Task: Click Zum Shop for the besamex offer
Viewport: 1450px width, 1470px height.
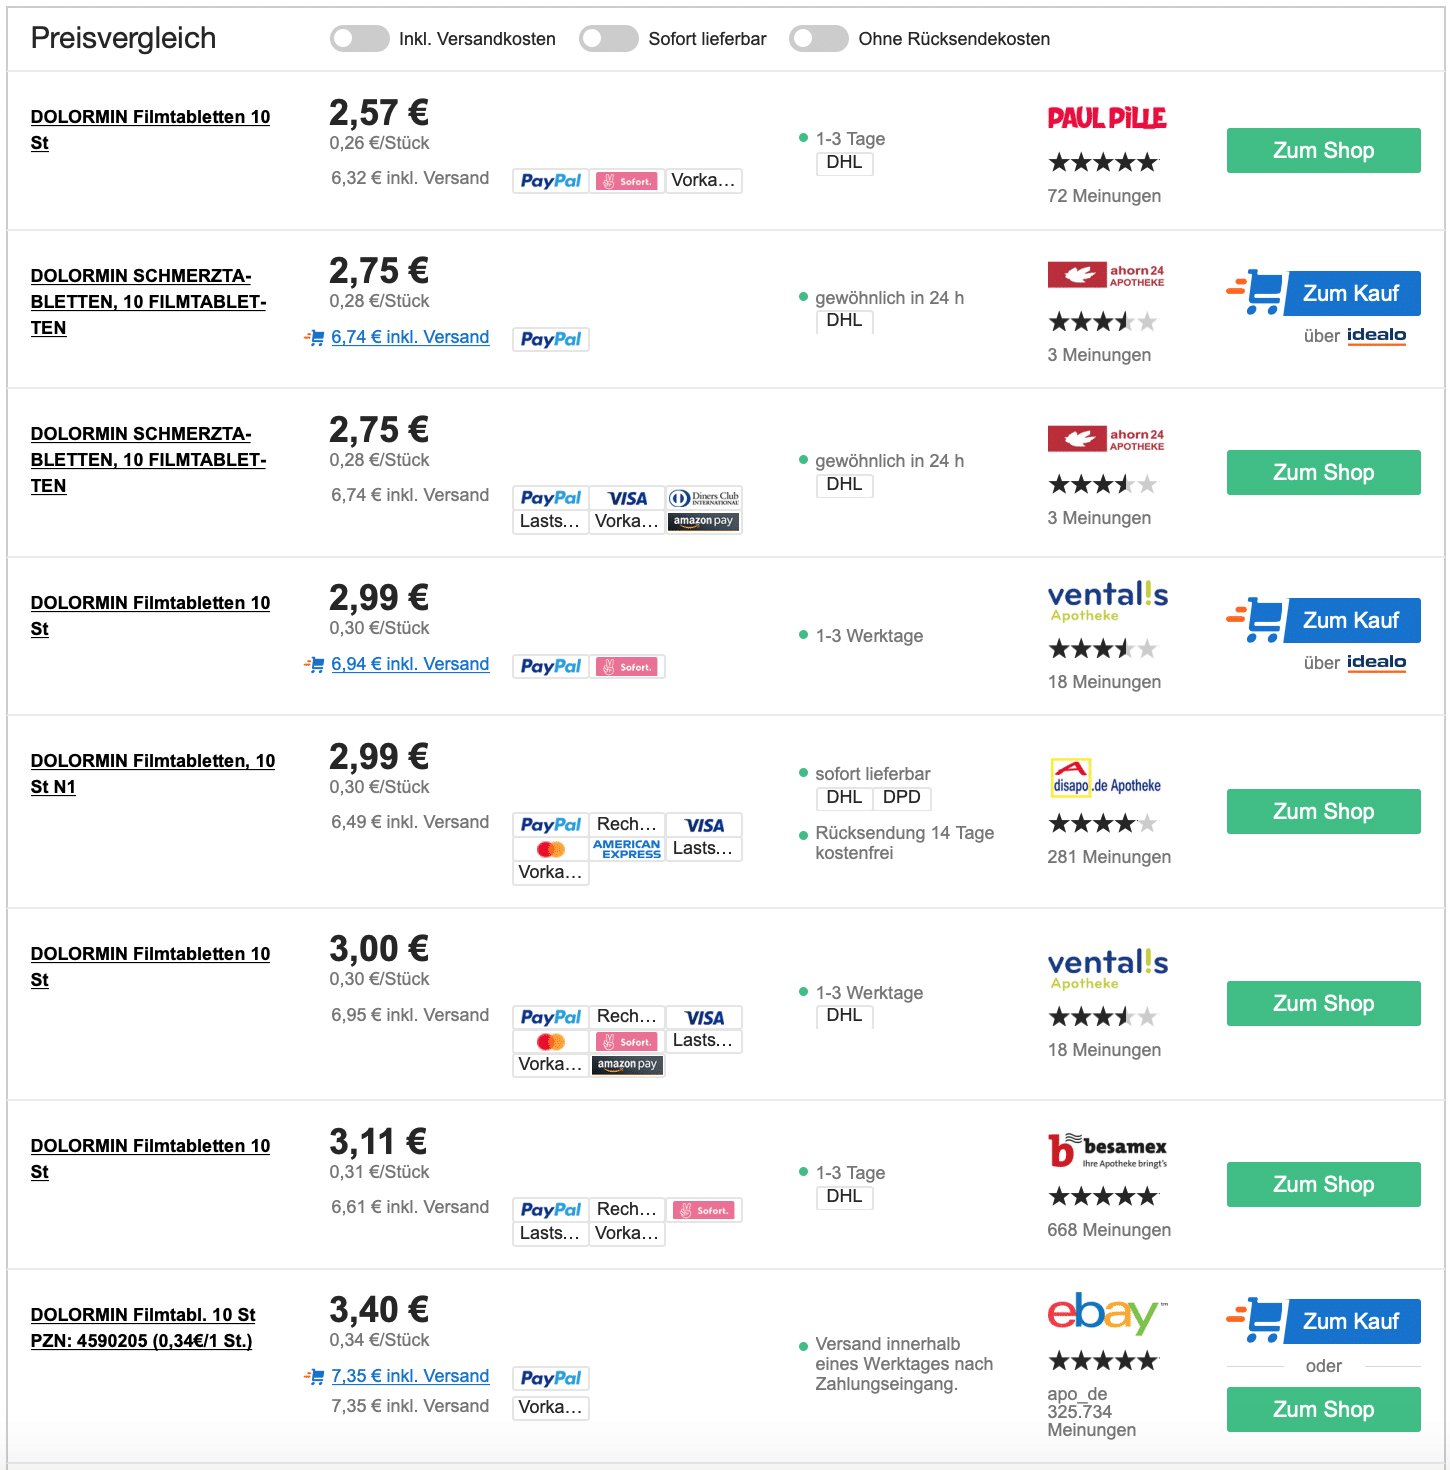Action: pyautogui.click(x=1323, y=1185)
